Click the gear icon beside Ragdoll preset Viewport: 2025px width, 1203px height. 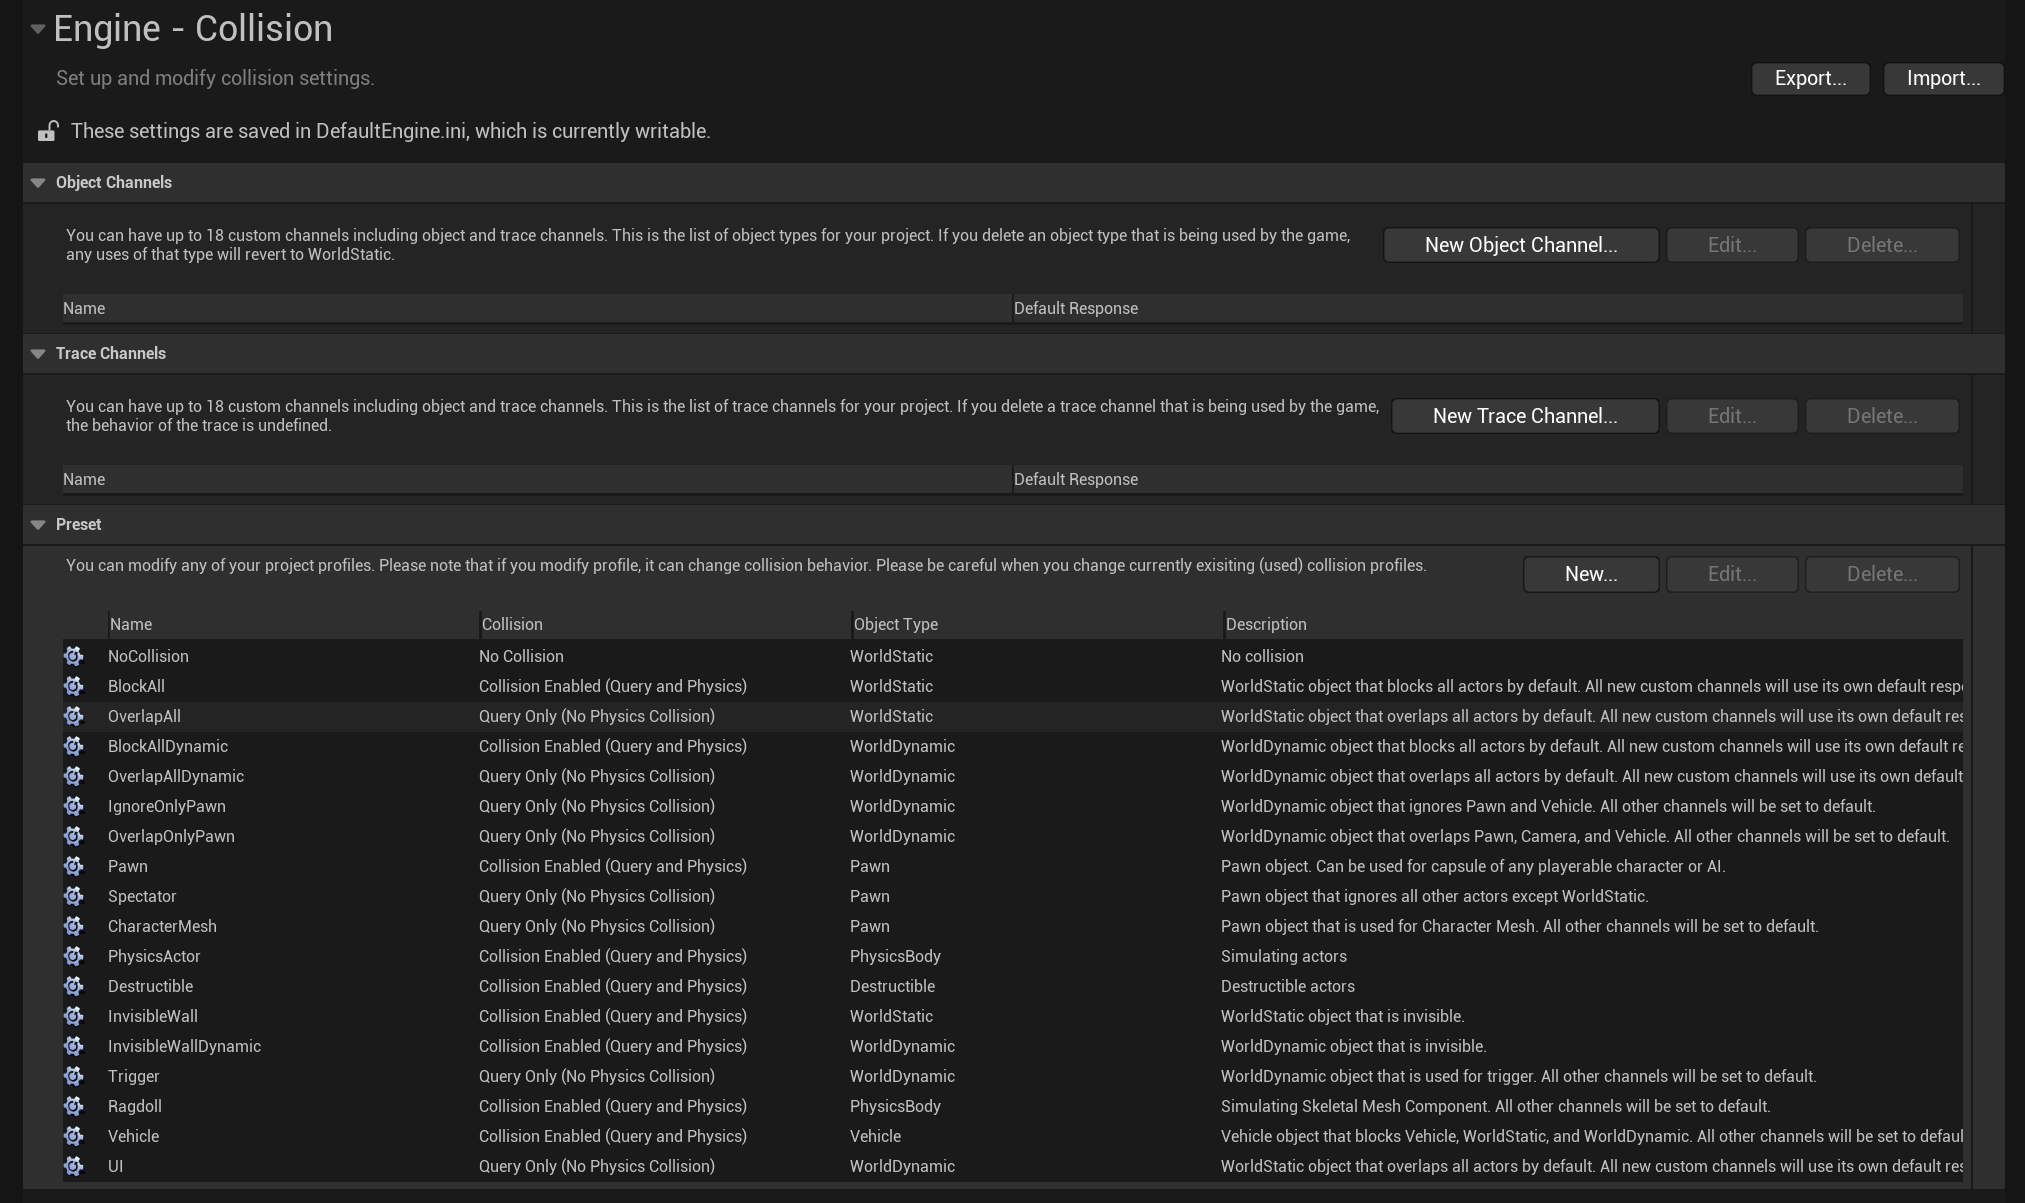click(x=74, y=1106)
